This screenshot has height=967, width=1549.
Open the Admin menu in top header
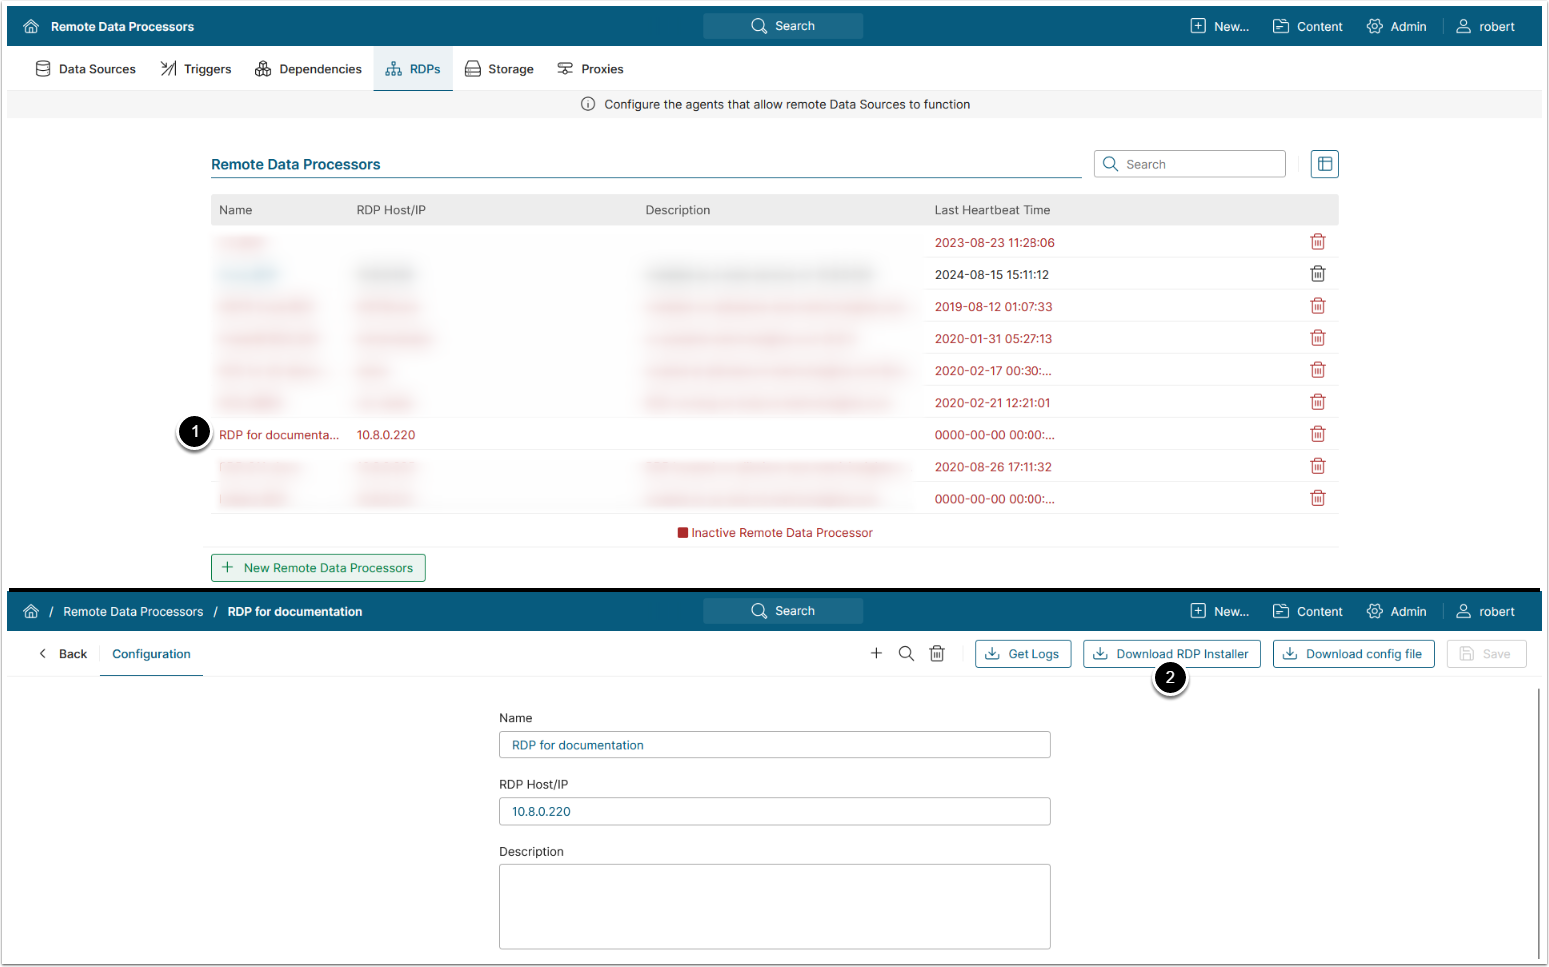click(1397, 27)
